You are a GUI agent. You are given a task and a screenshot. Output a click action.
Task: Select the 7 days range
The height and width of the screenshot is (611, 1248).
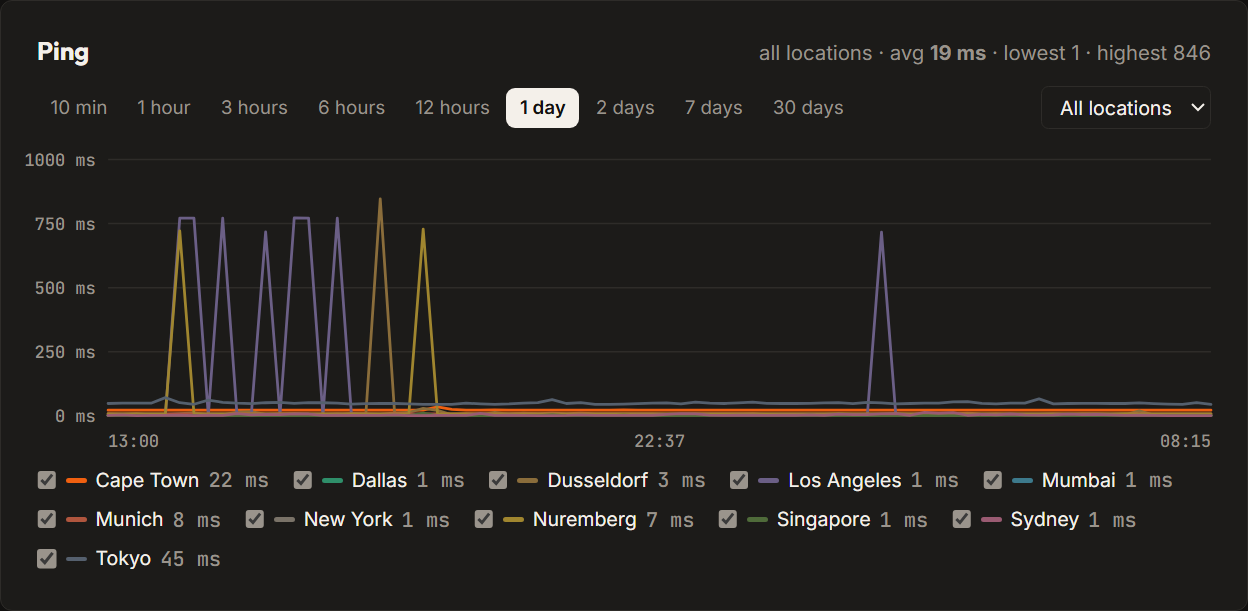714,108
